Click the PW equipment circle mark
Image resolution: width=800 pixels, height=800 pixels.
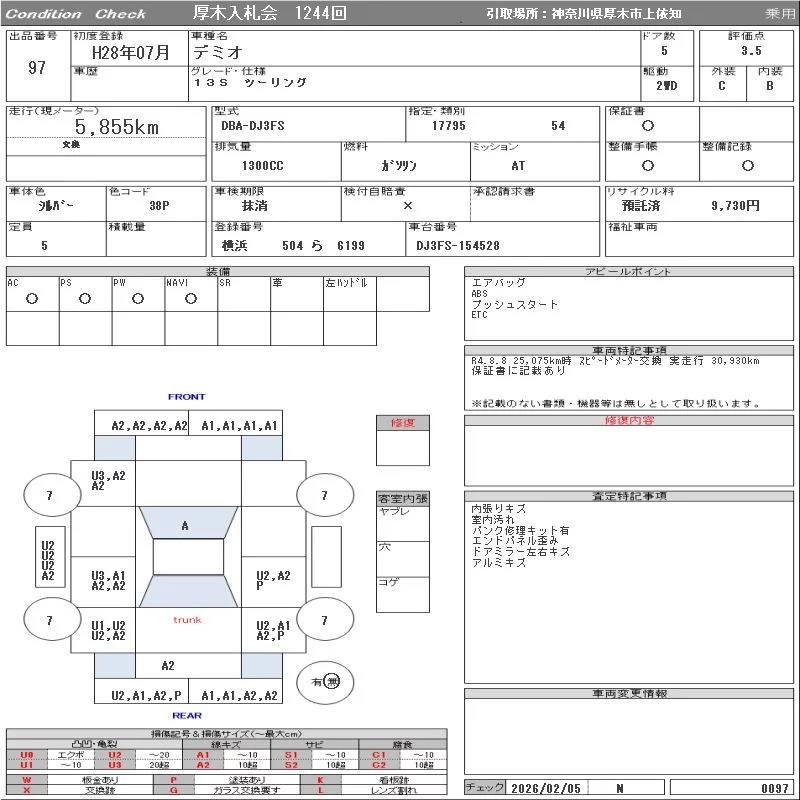point(138,298)
